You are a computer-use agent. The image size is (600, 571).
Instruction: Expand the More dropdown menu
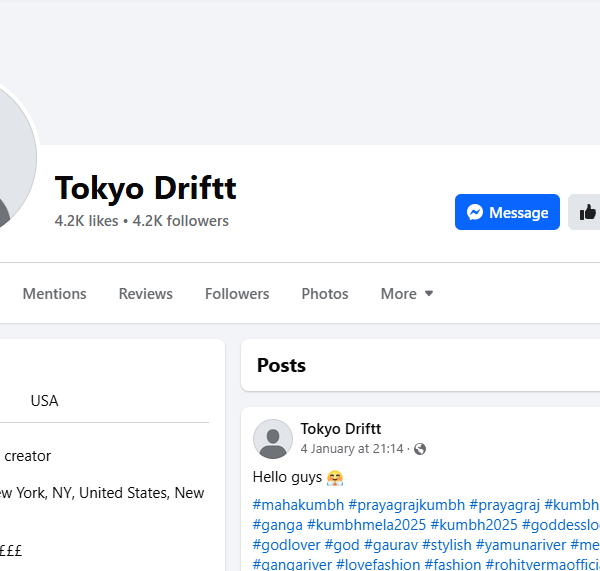point(407,294)
